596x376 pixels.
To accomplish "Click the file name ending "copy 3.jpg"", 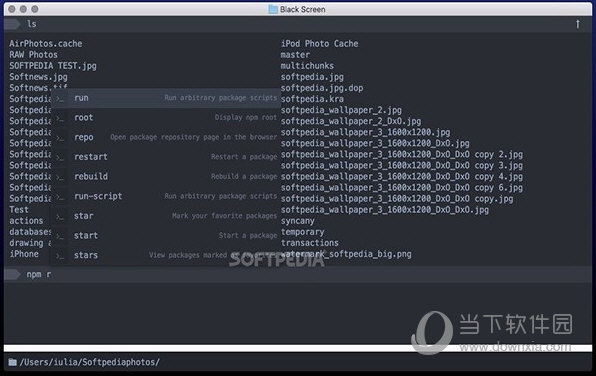I will pyautogui.click(x=402, y=165).
